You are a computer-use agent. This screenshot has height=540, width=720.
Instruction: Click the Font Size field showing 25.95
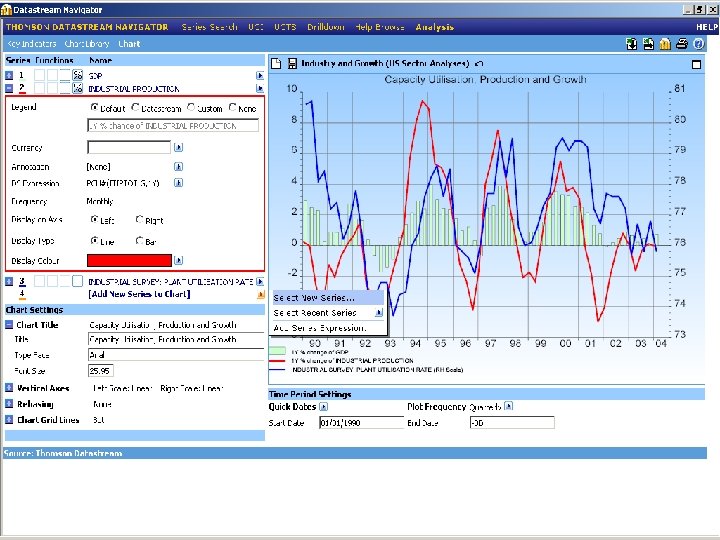pos(101,371)
